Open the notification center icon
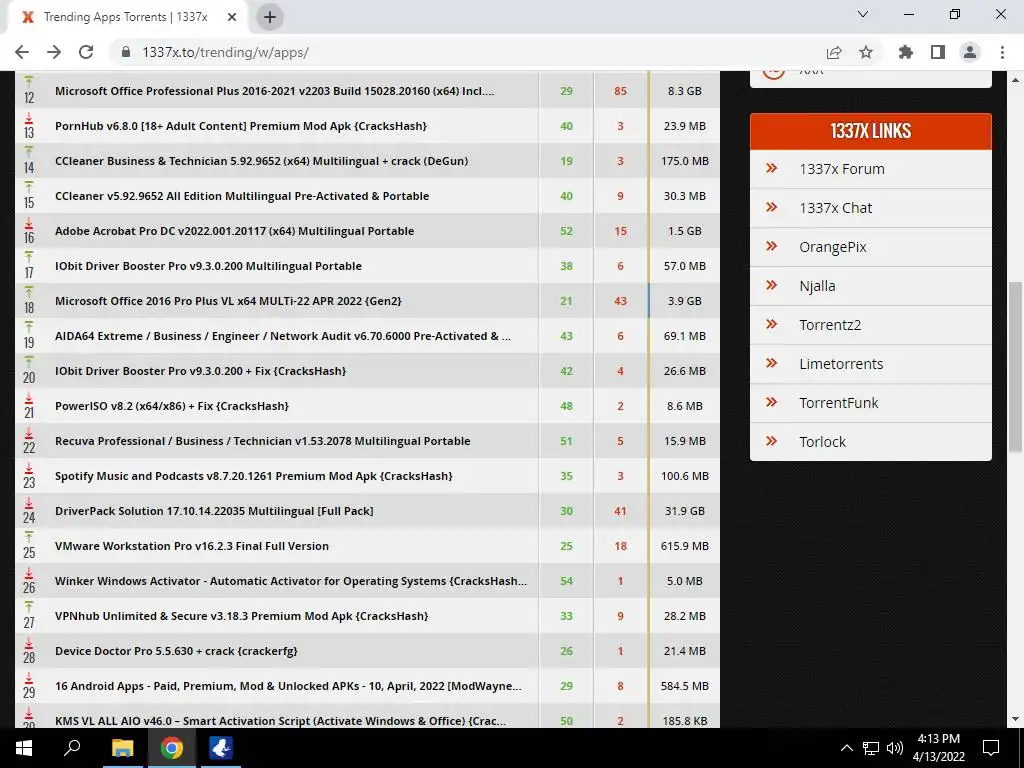1024x768 pixels. (991, 748)
